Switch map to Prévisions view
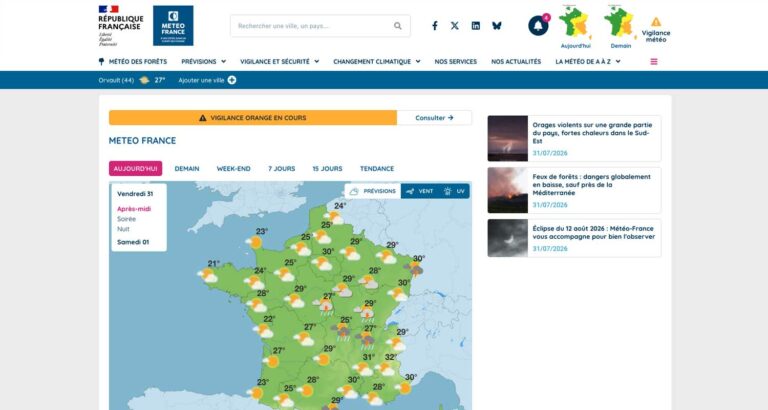Screen dimensions: 768x410 pyautogui.click(x=373, y=191)
